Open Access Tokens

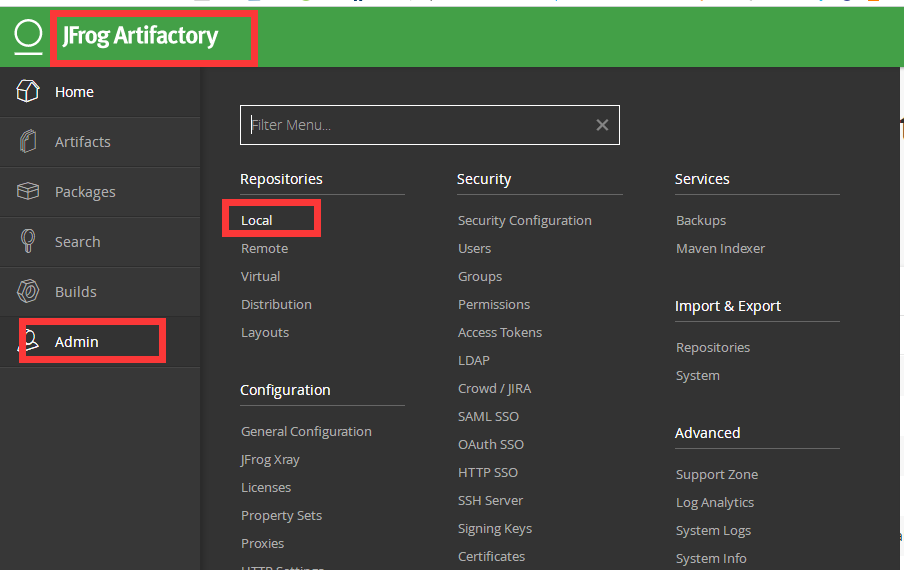(500, 333)
